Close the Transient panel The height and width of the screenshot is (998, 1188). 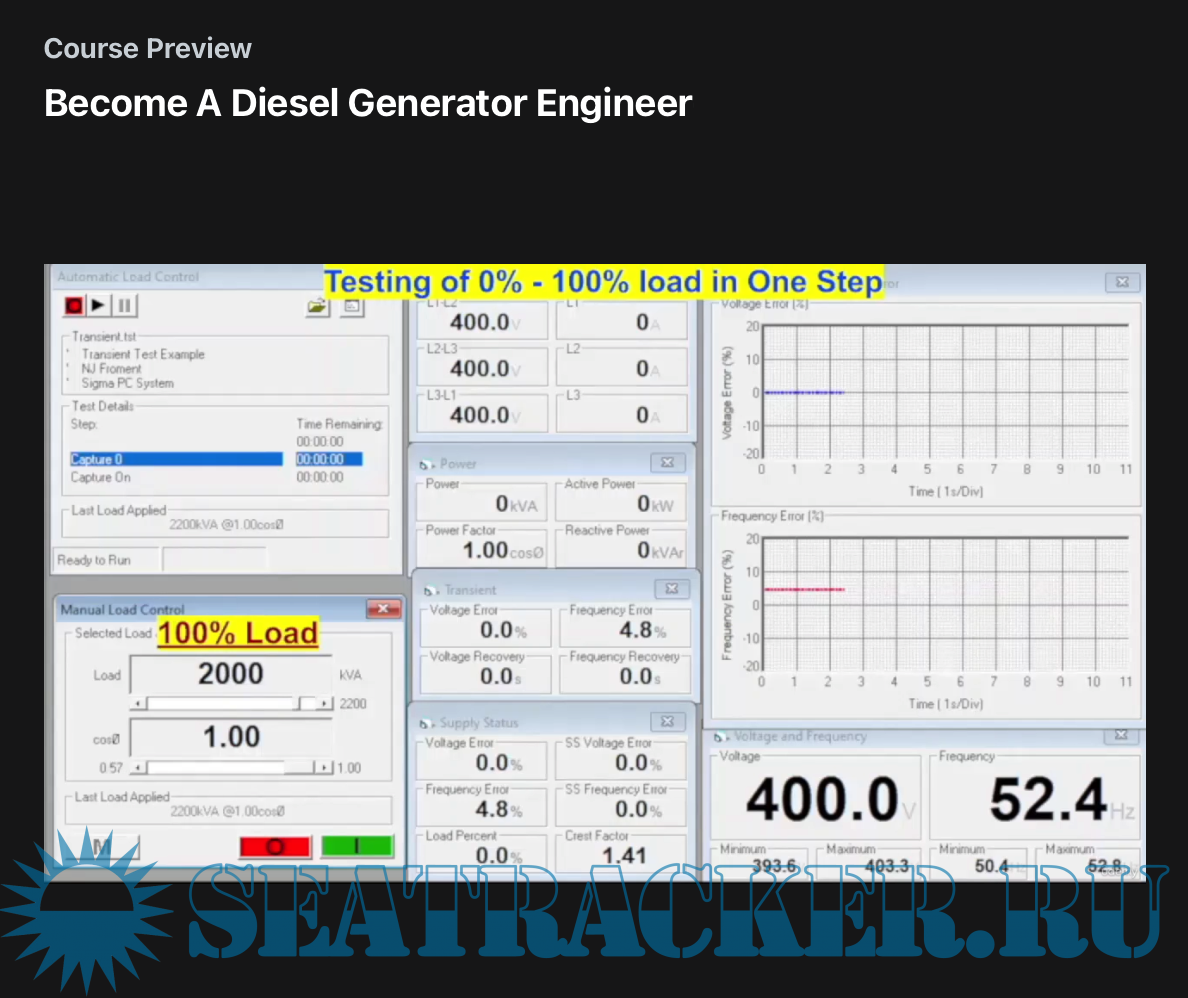click(x=666, y=589)
